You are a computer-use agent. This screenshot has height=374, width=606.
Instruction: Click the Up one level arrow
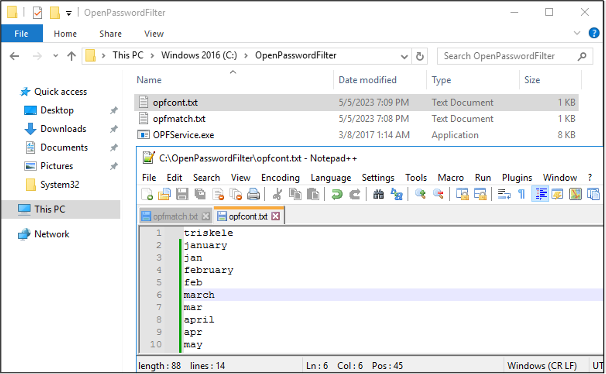[71, 56]
